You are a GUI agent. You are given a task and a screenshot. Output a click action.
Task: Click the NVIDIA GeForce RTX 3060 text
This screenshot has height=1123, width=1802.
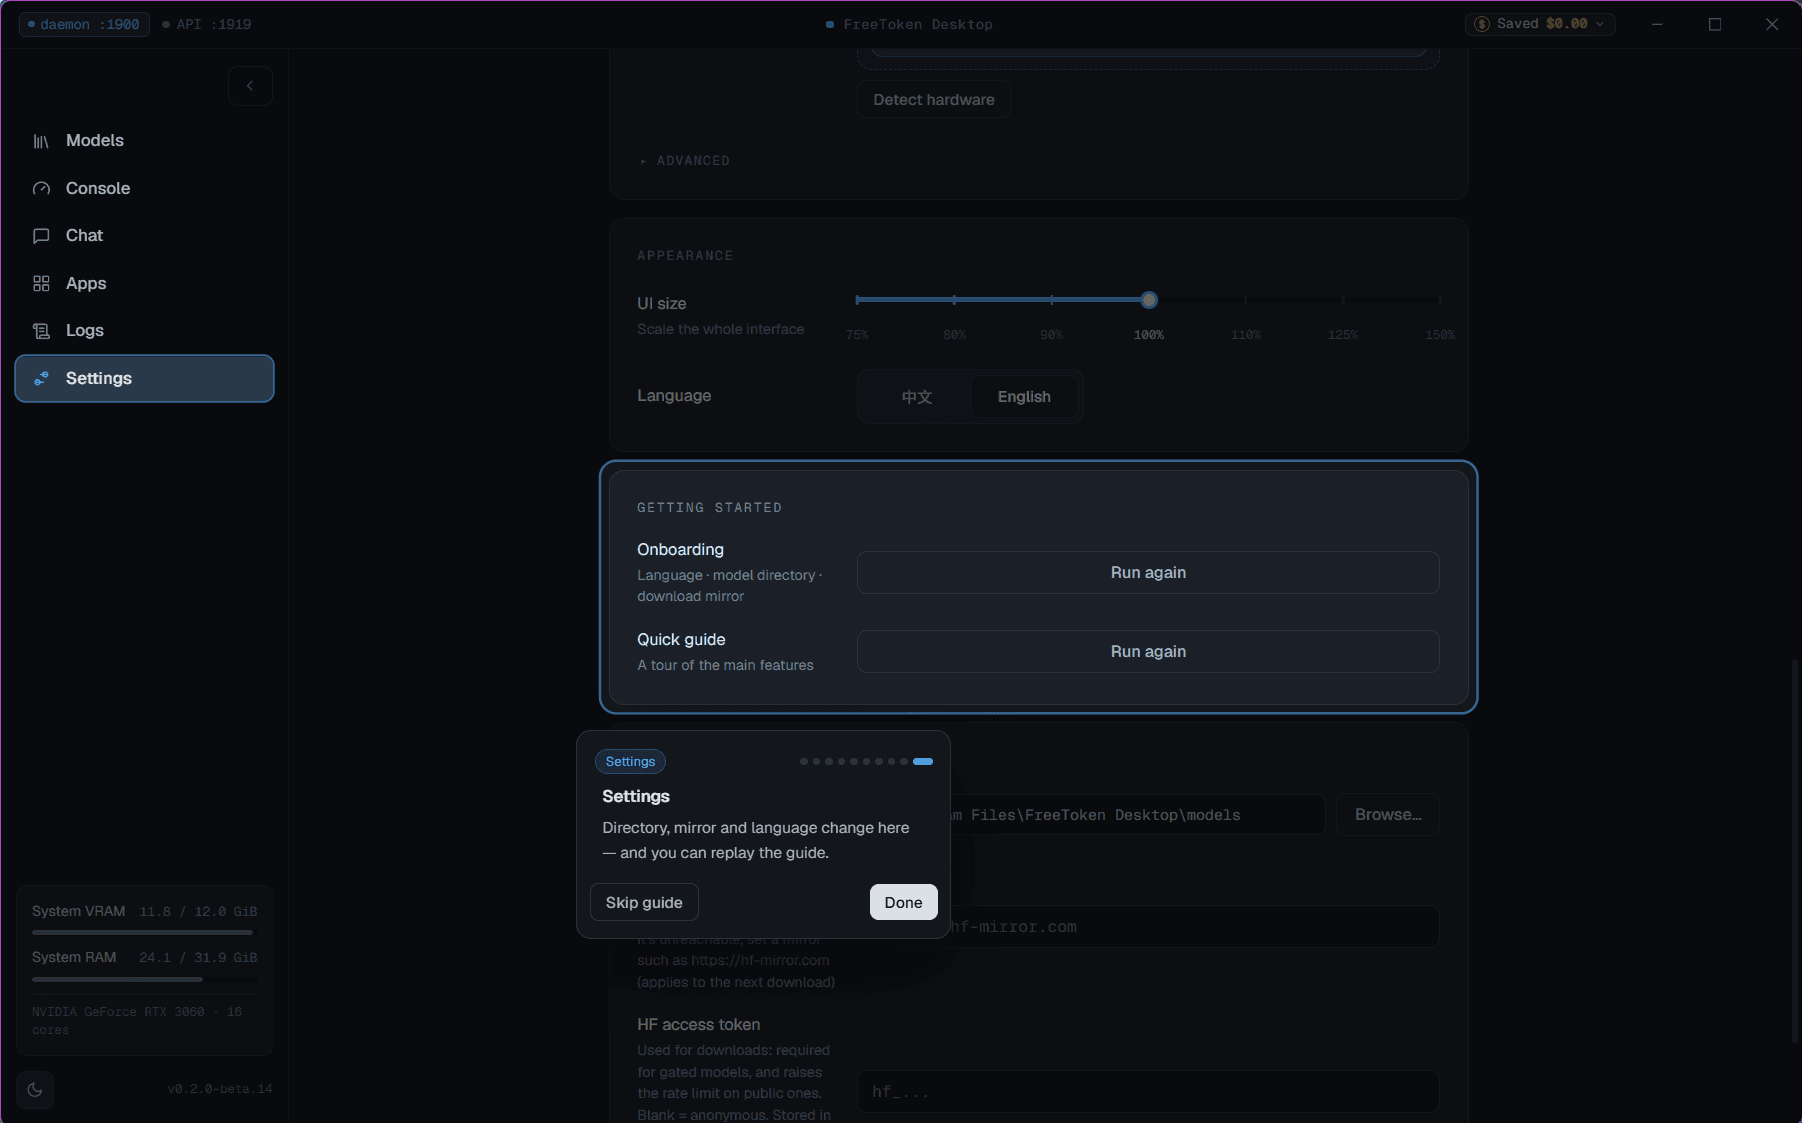(137, 1021)
